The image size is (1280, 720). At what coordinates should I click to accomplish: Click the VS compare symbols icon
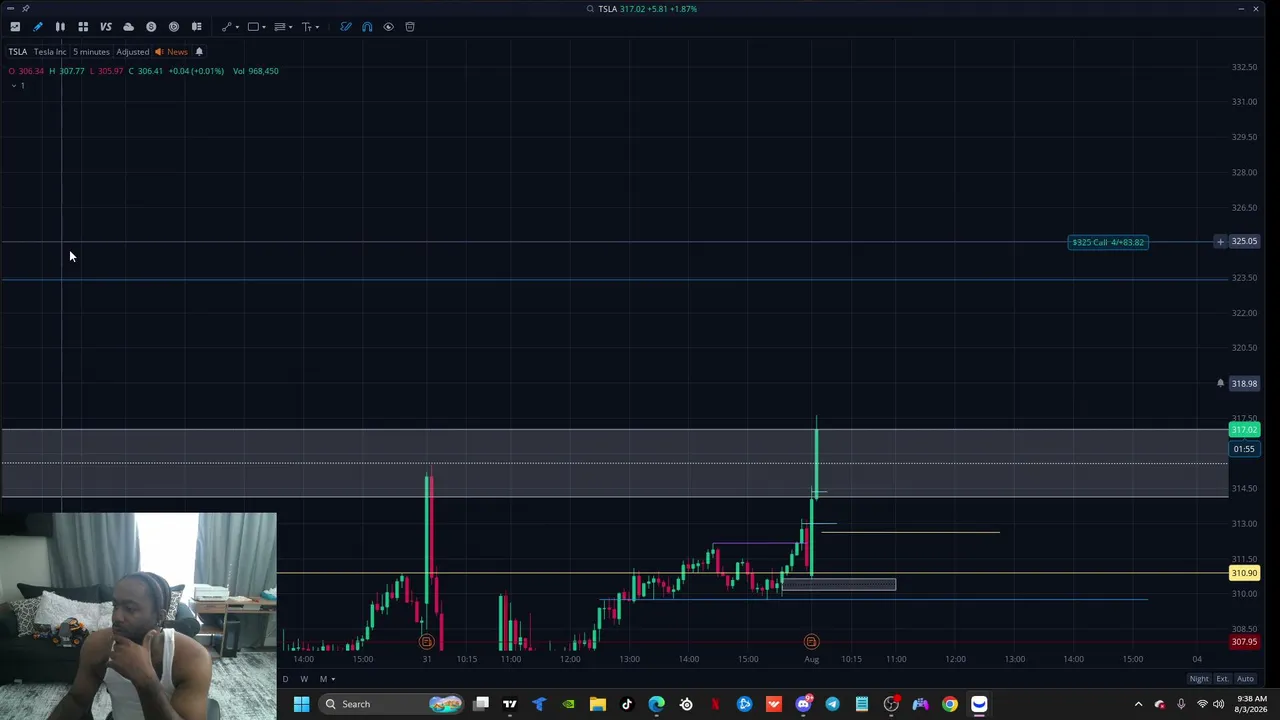click(106, 27)
